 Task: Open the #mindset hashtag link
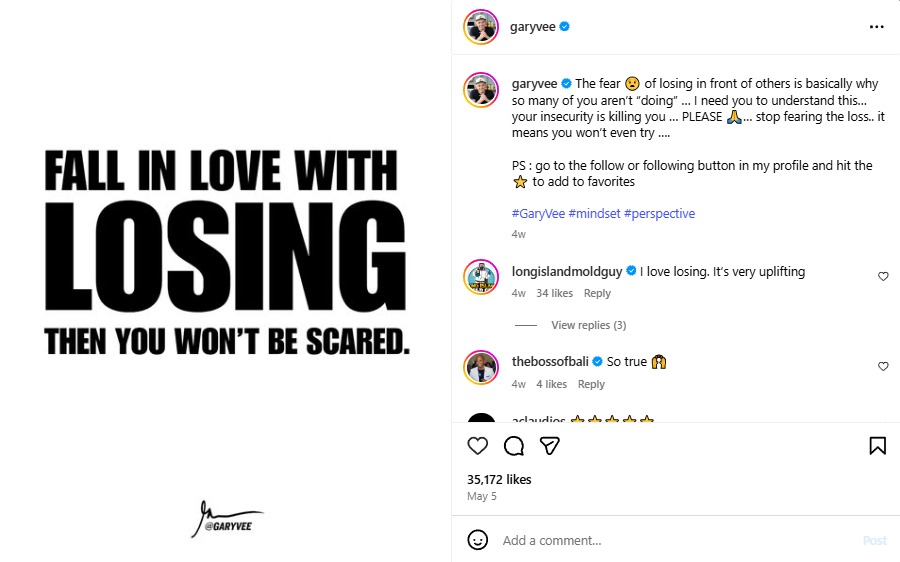tap(594, 214)
